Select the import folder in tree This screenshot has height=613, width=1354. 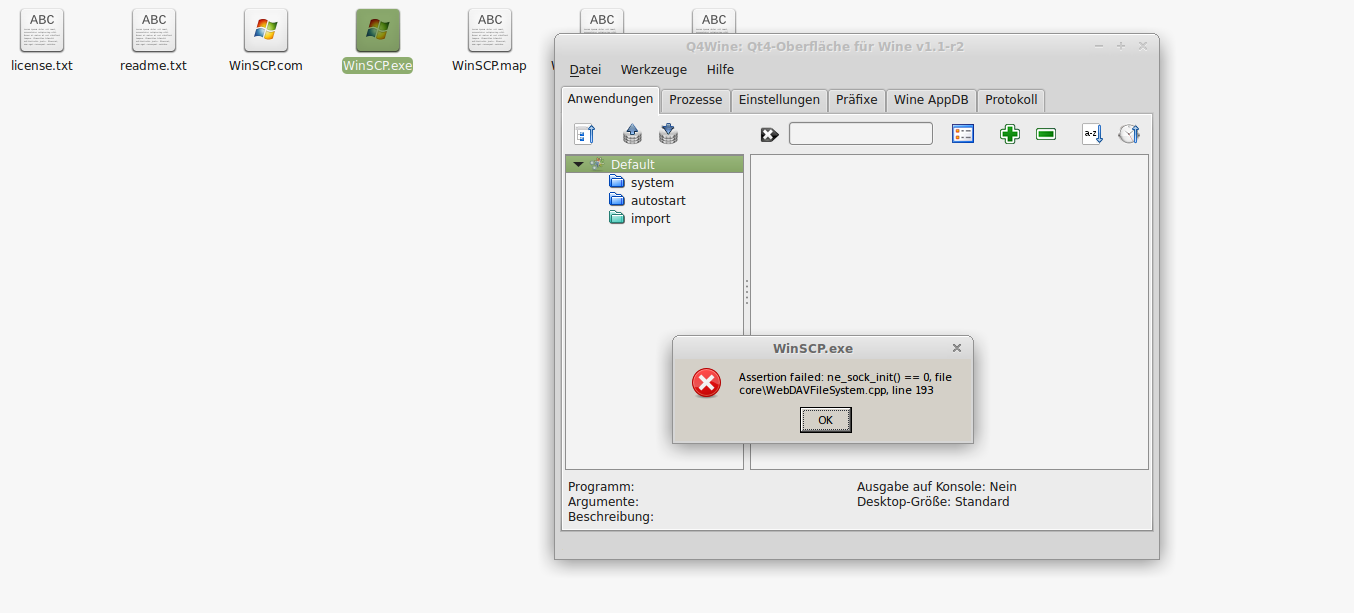(x=650, y=219)
